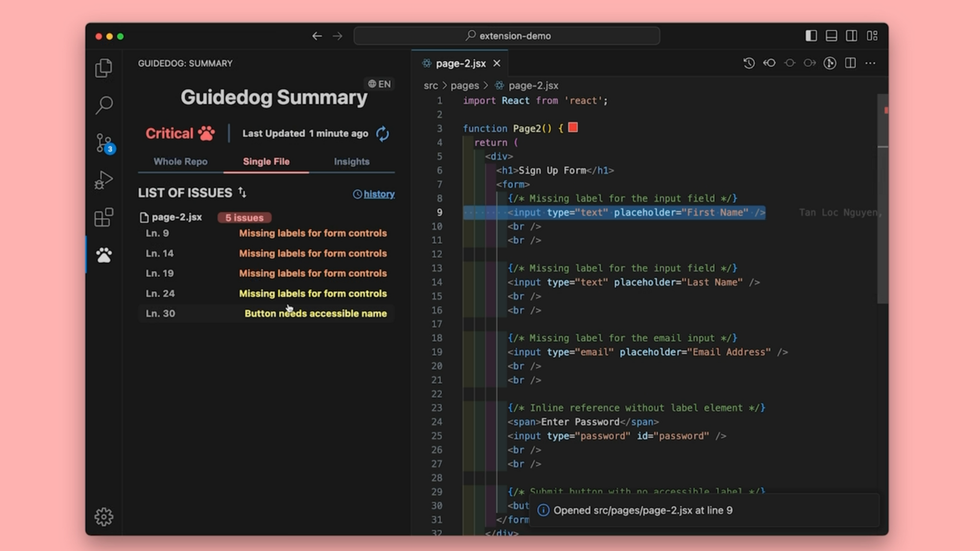Refresh the Guidedog summary
This screenshot has height=551, width=980.
coord(382,134)
